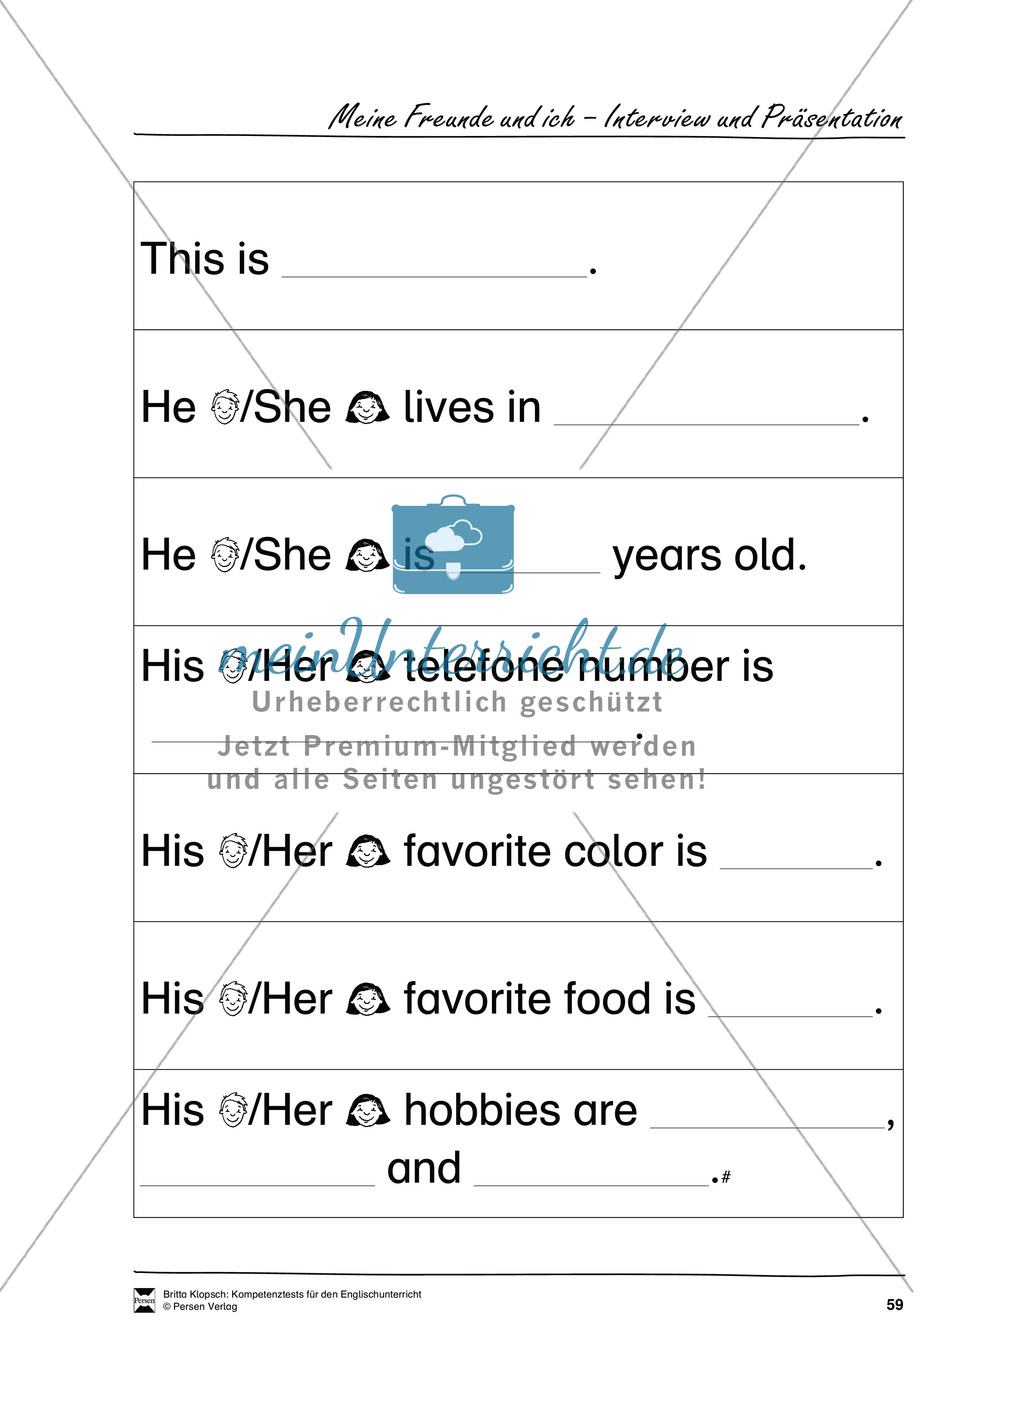This screenshot has height=1403, width=1024.
Task: Click the 'Jetzt Premium-Mitglied werden' text
Action: pyautogui.click(x=457, y=746)
